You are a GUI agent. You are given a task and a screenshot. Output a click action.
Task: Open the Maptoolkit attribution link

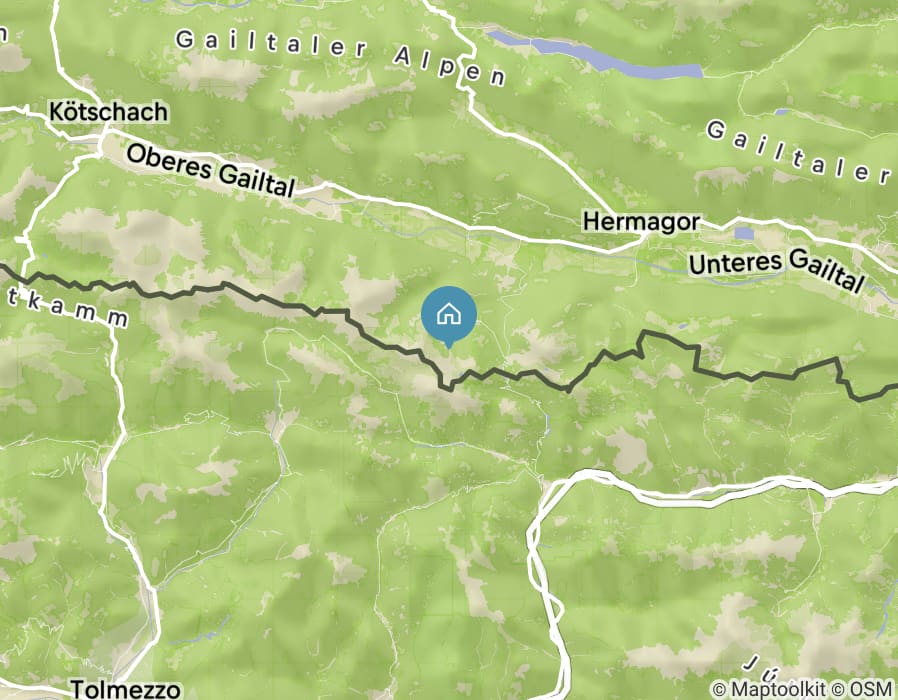(777, 689)
